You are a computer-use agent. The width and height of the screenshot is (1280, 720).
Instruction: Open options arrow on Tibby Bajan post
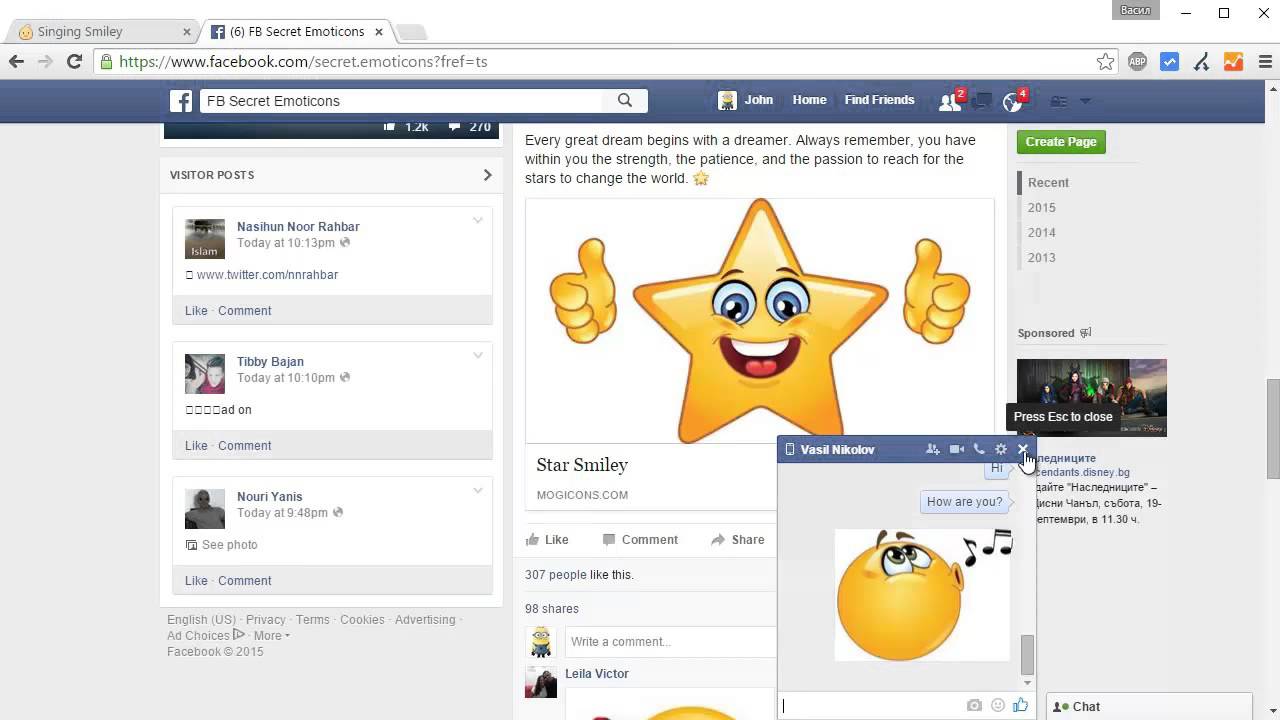click(477, 356)
